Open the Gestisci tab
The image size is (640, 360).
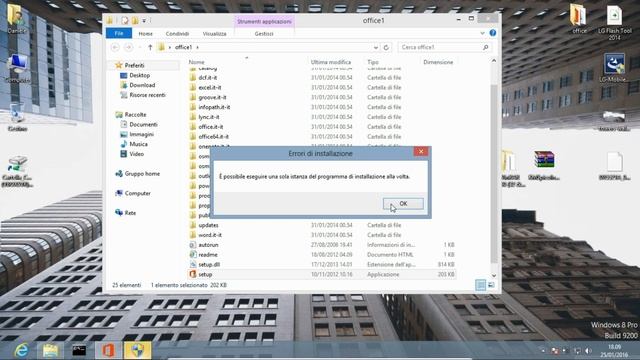(264, 33)
